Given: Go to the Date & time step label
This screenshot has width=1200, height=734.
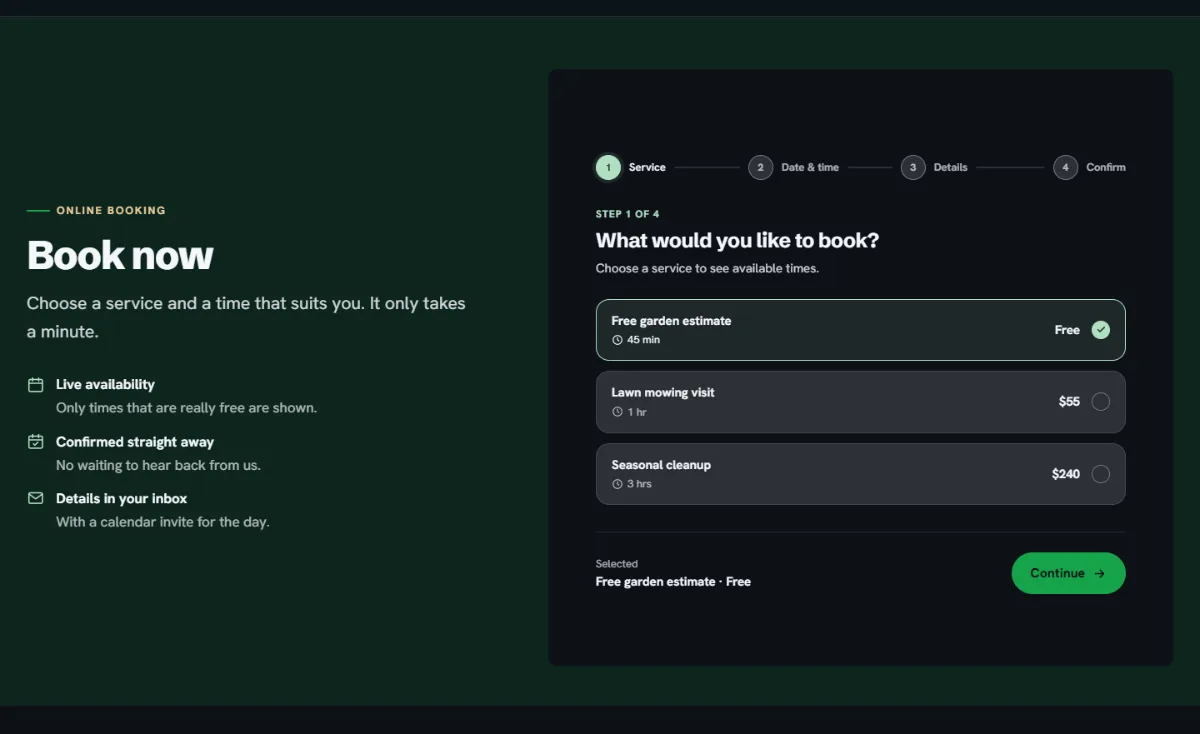Looking at the screenshot, I should point(810,168).
